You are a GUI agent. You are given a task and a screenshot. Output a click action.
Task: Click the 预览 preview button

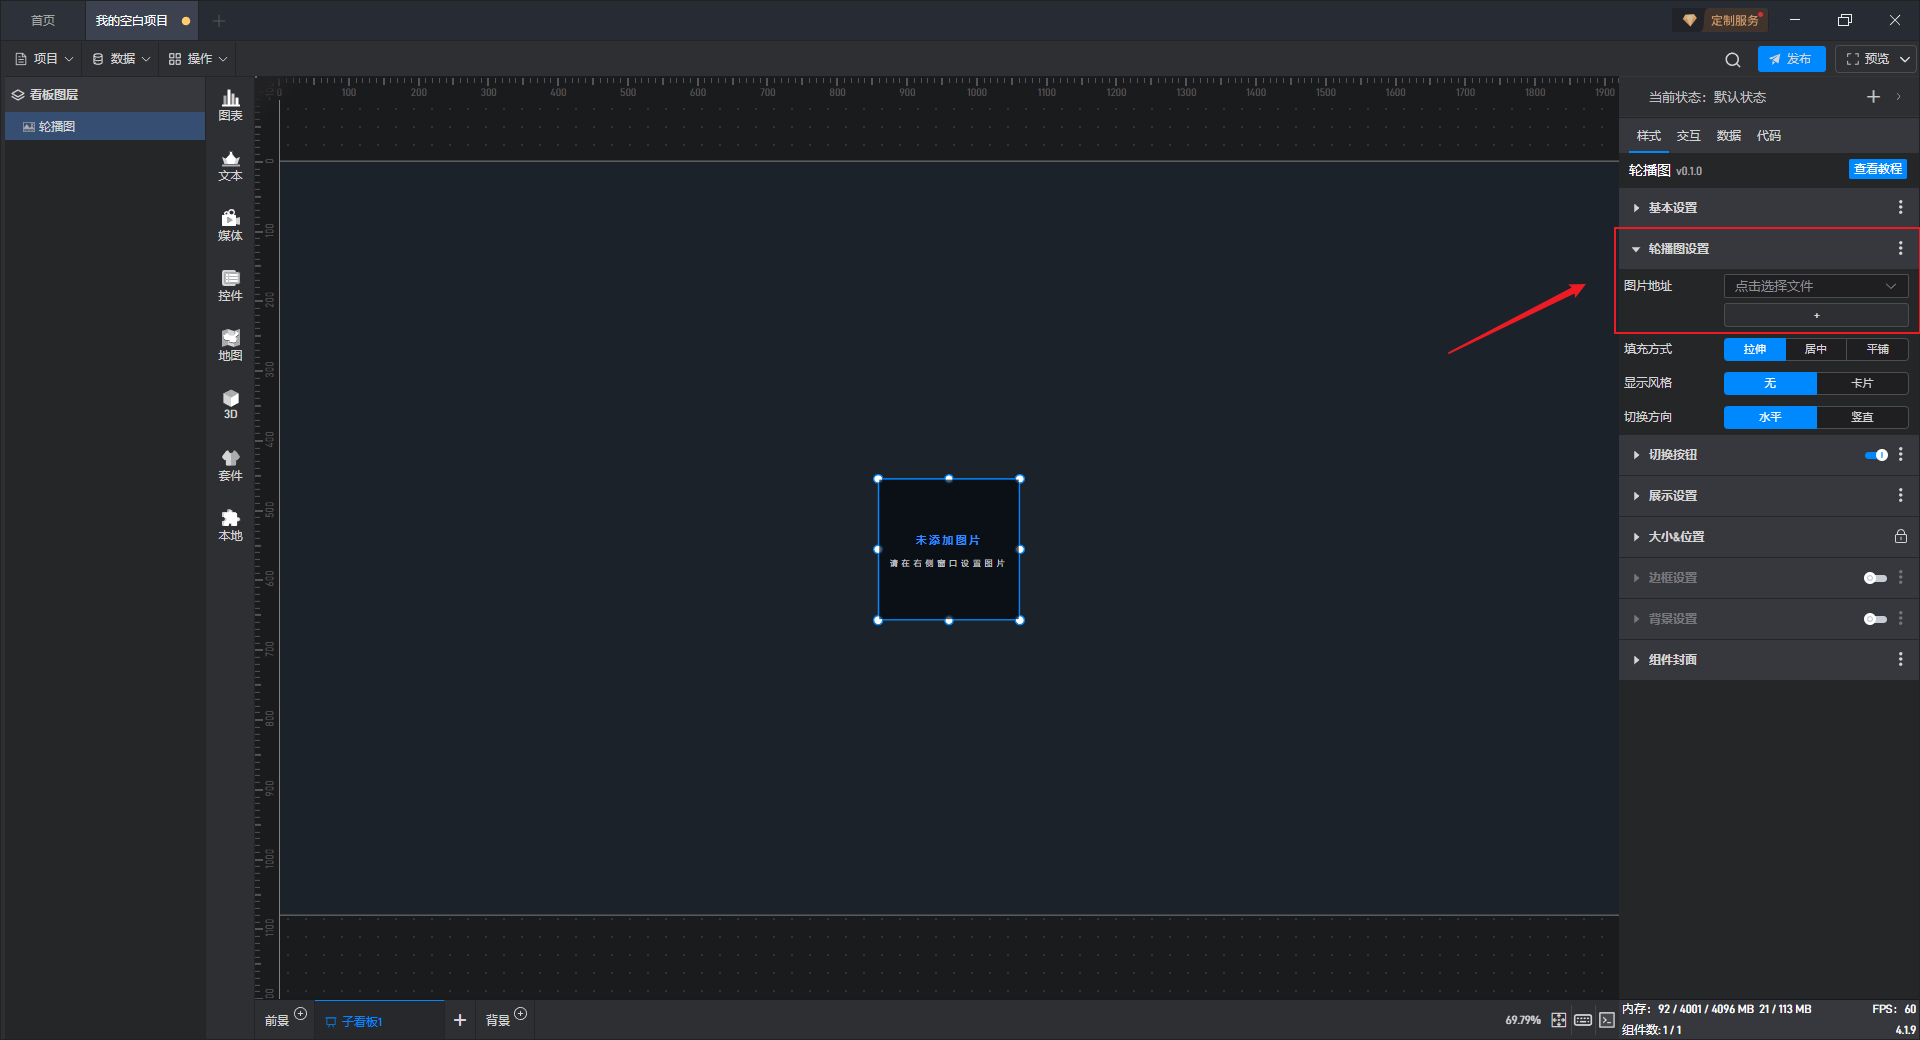pyautogui.click(x=1867, y=59)
